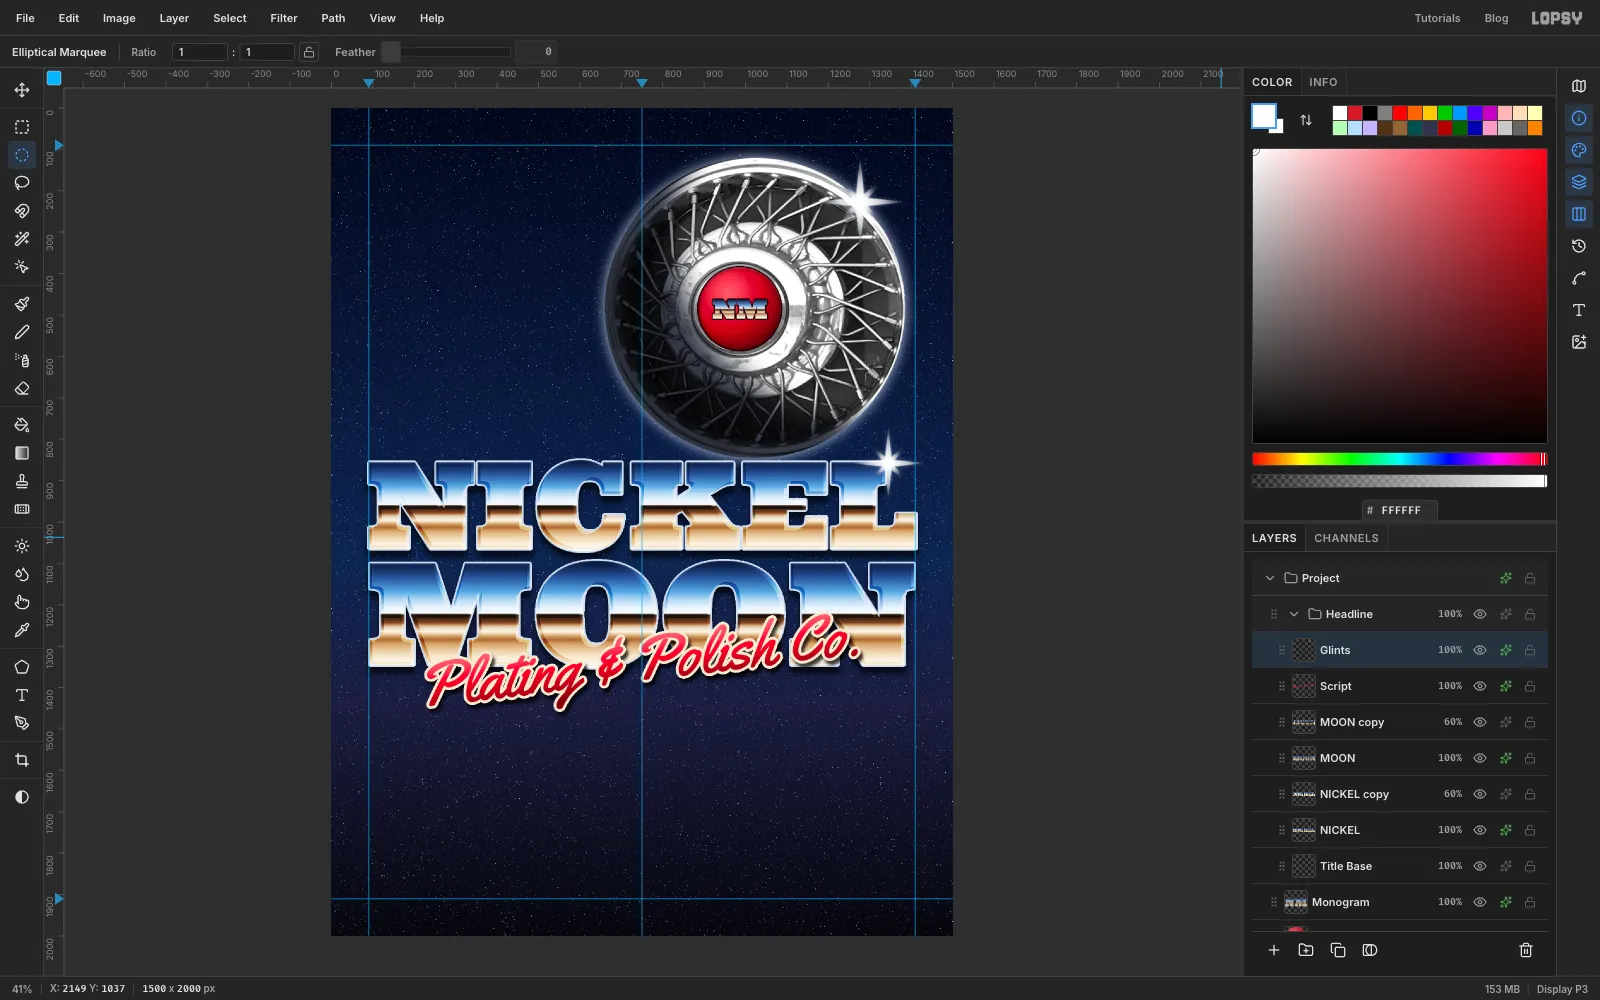Toggle visibility of NICKEL layer

pos(1480,830)
